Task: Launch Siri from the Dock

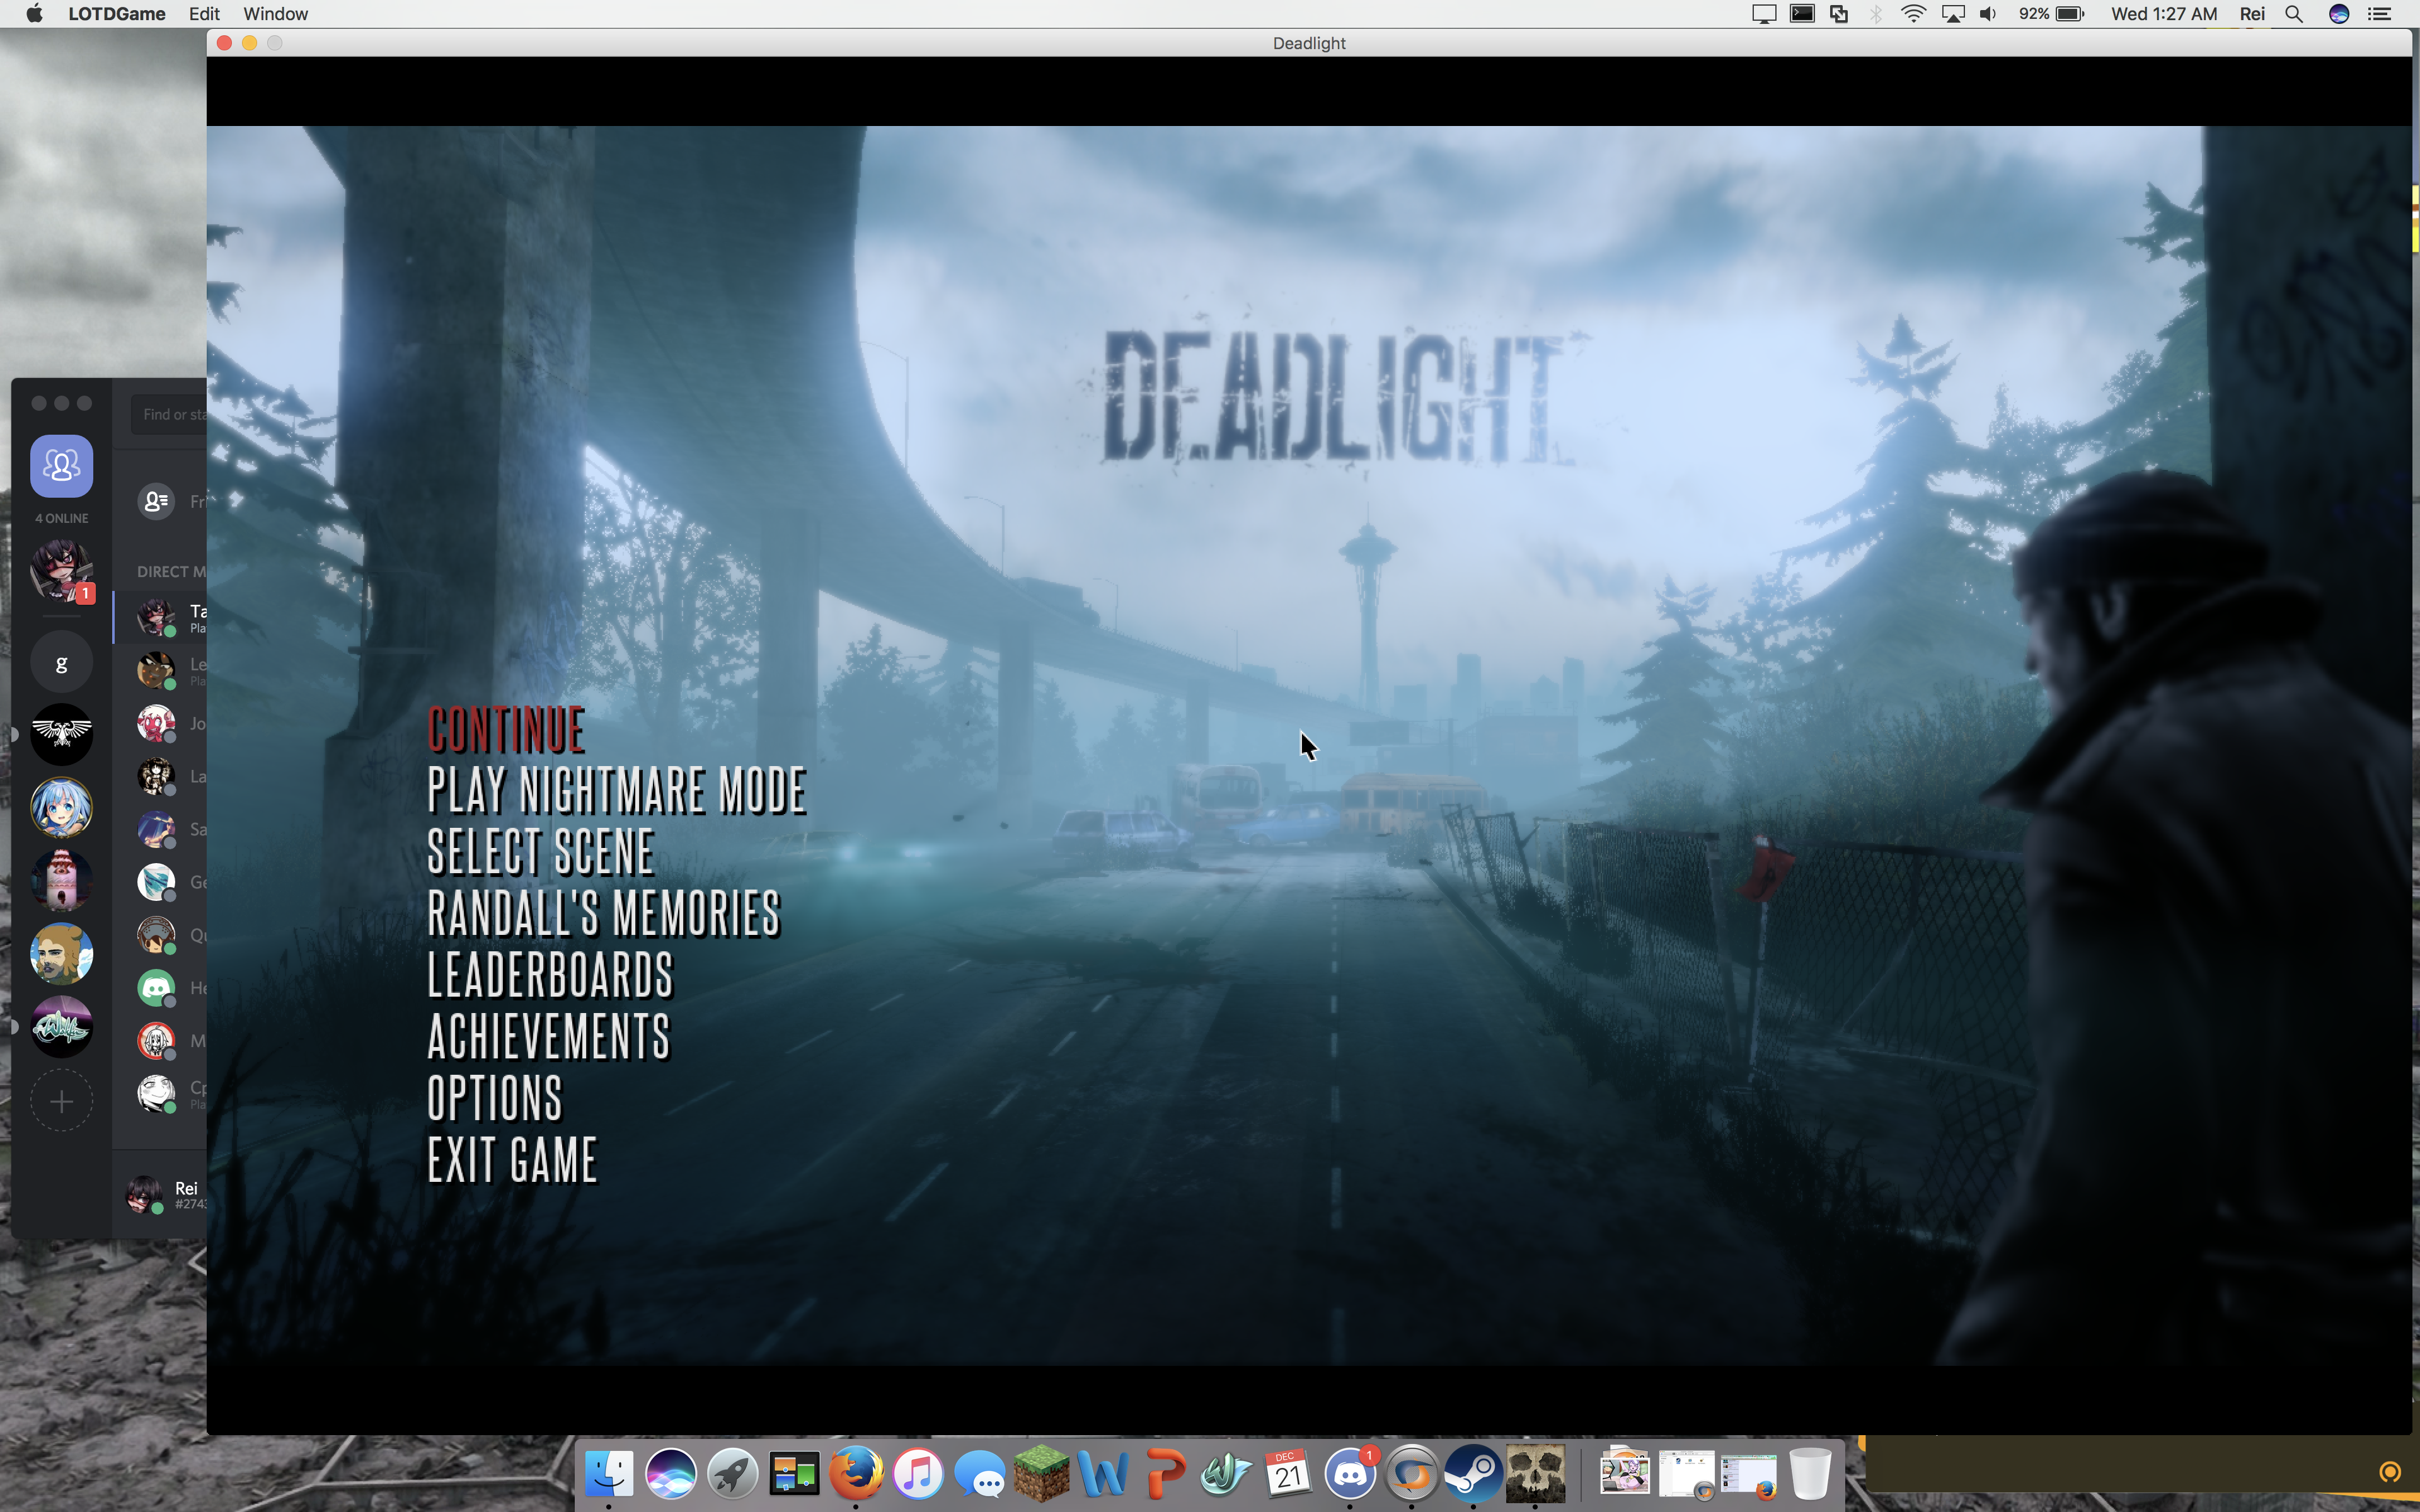Action: point(671,1473)
